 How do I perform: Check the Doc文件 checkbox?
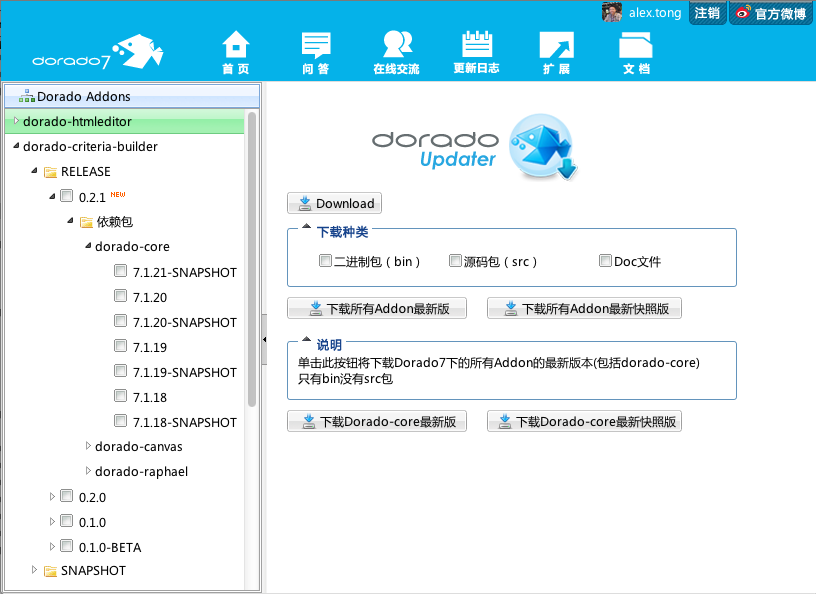tap(605, 261)
